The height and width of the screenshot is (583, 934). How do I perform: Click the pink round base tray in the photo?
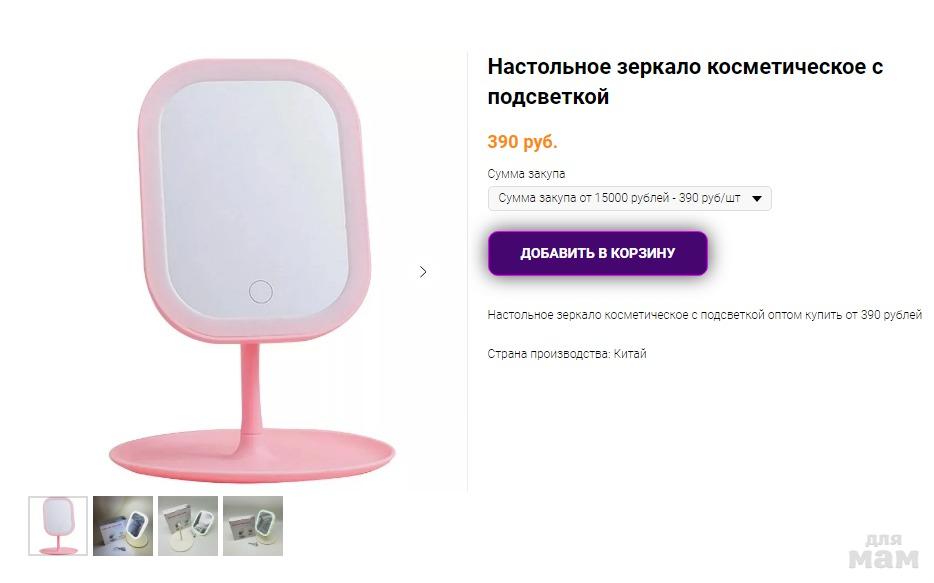[253, 456]
